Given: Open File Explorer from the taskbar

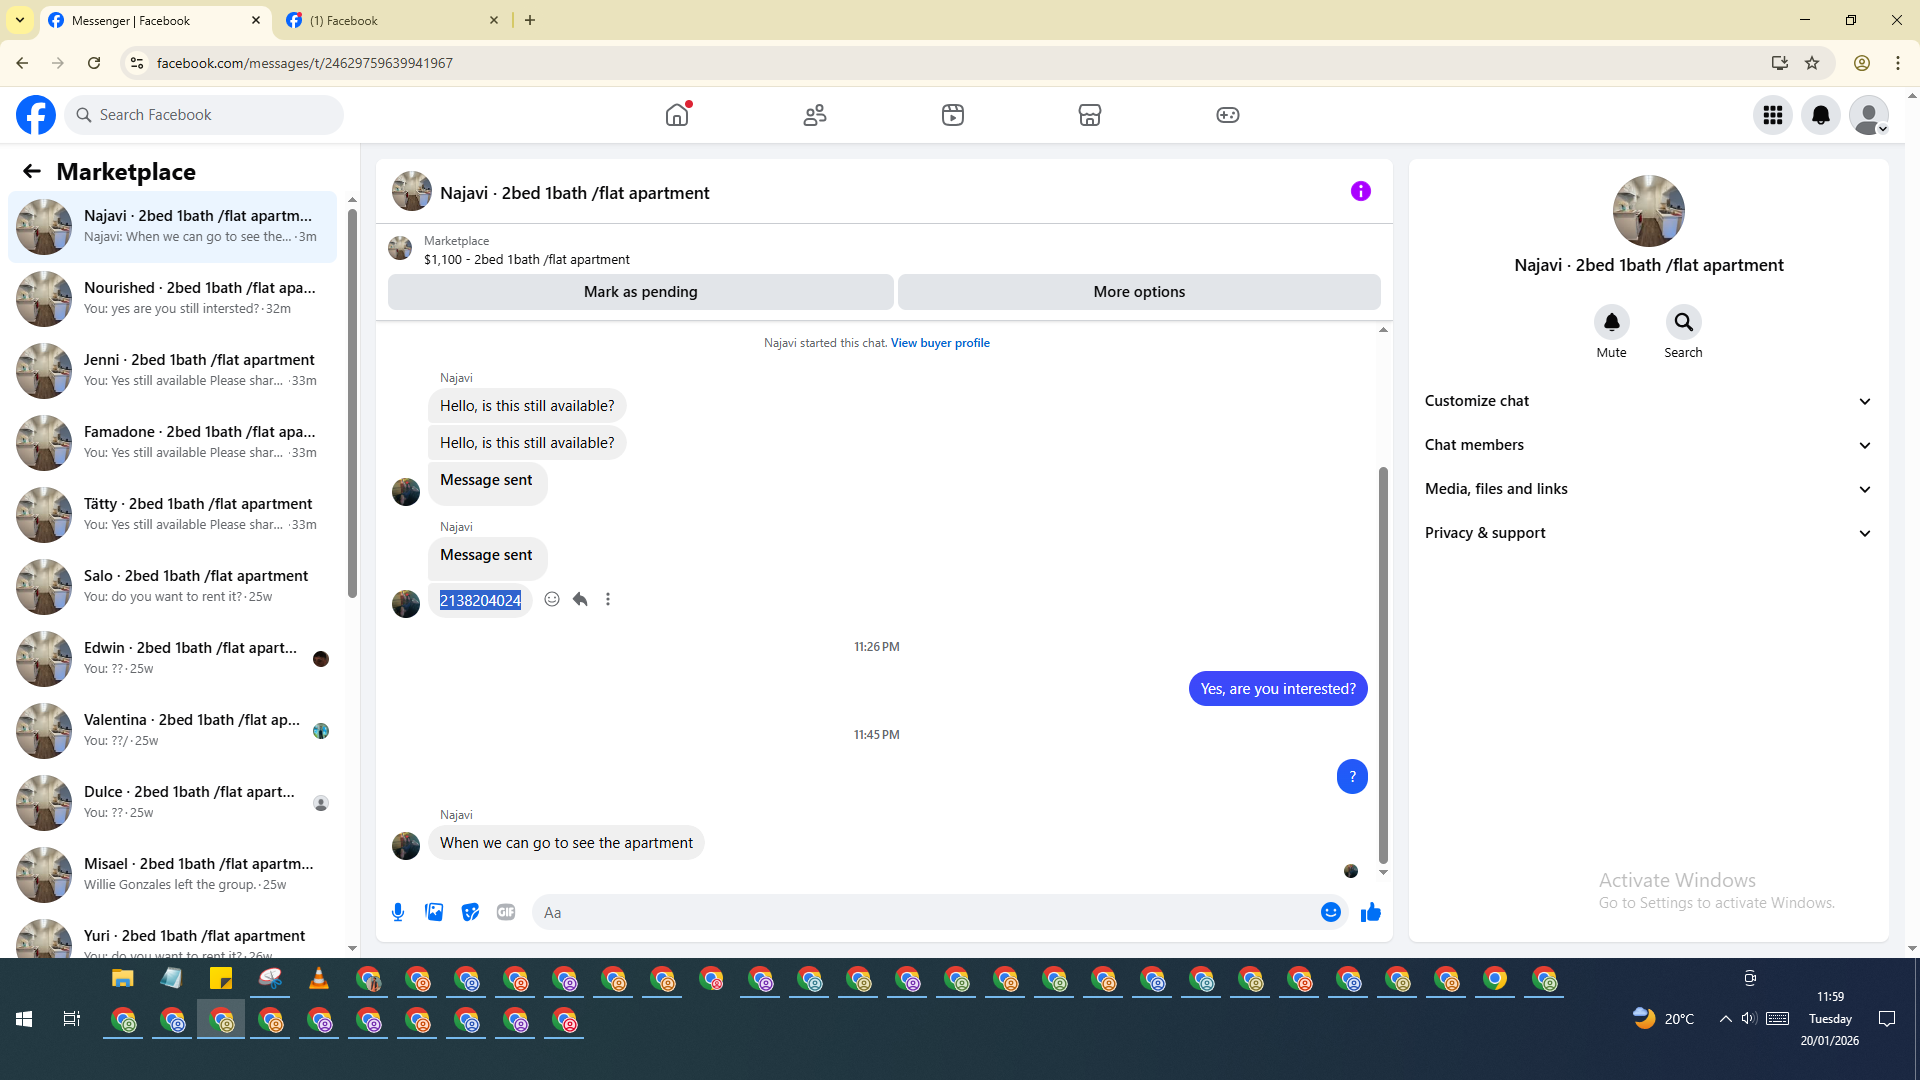Looking at the screenshot, I should click(122, 979).
